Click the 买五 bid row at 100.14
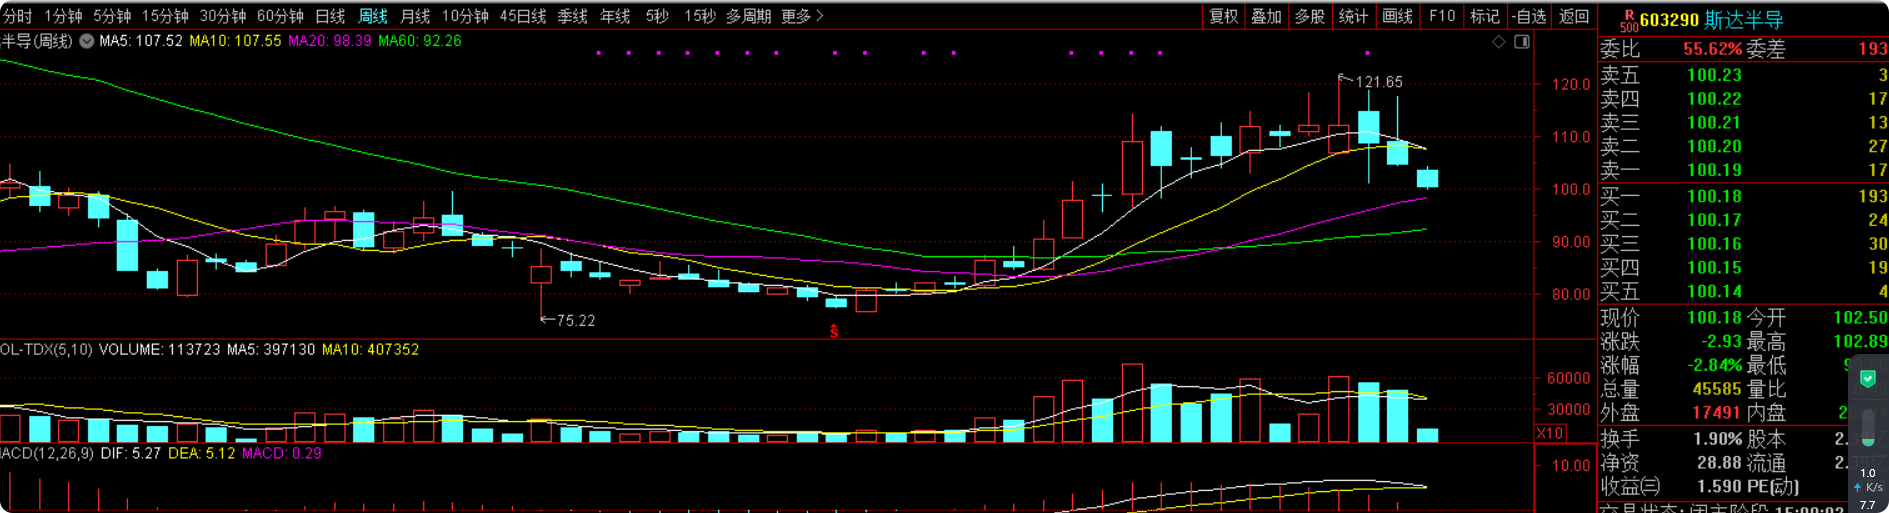The height and width of the screenshot is (513, 1889). [x=1744, y=292]
